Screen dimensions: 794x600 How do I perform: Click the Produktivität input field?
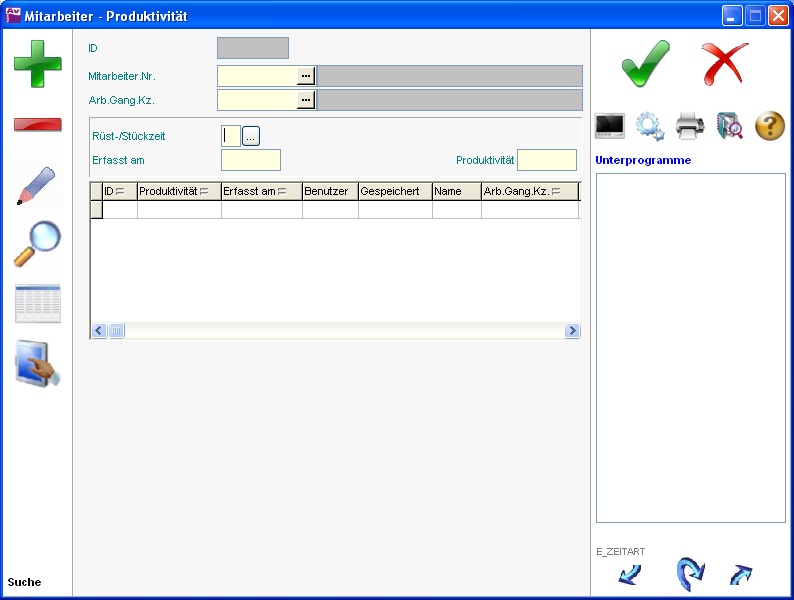pos(546,160)
